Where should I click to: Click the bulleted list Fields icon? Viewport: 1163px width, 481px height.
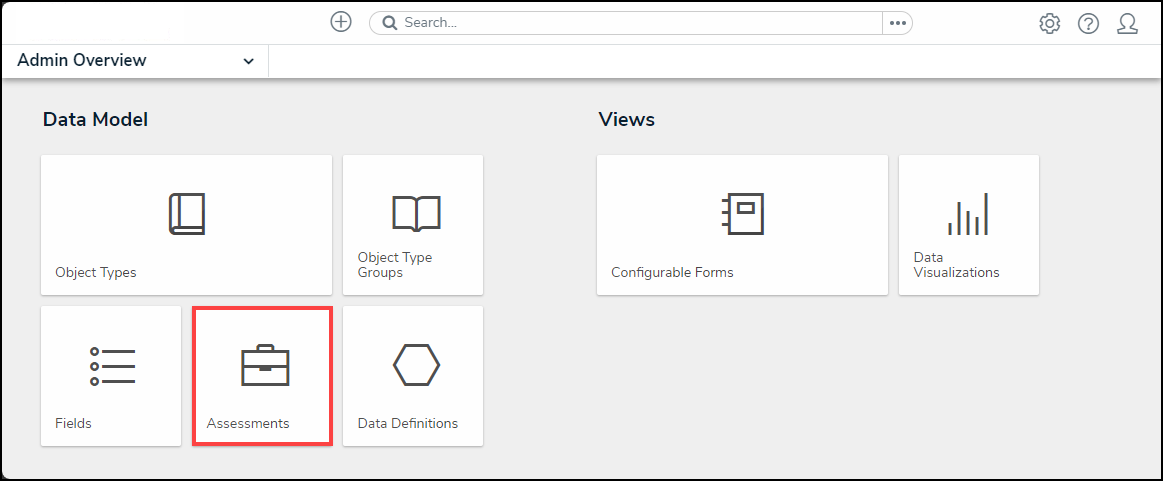112,367
